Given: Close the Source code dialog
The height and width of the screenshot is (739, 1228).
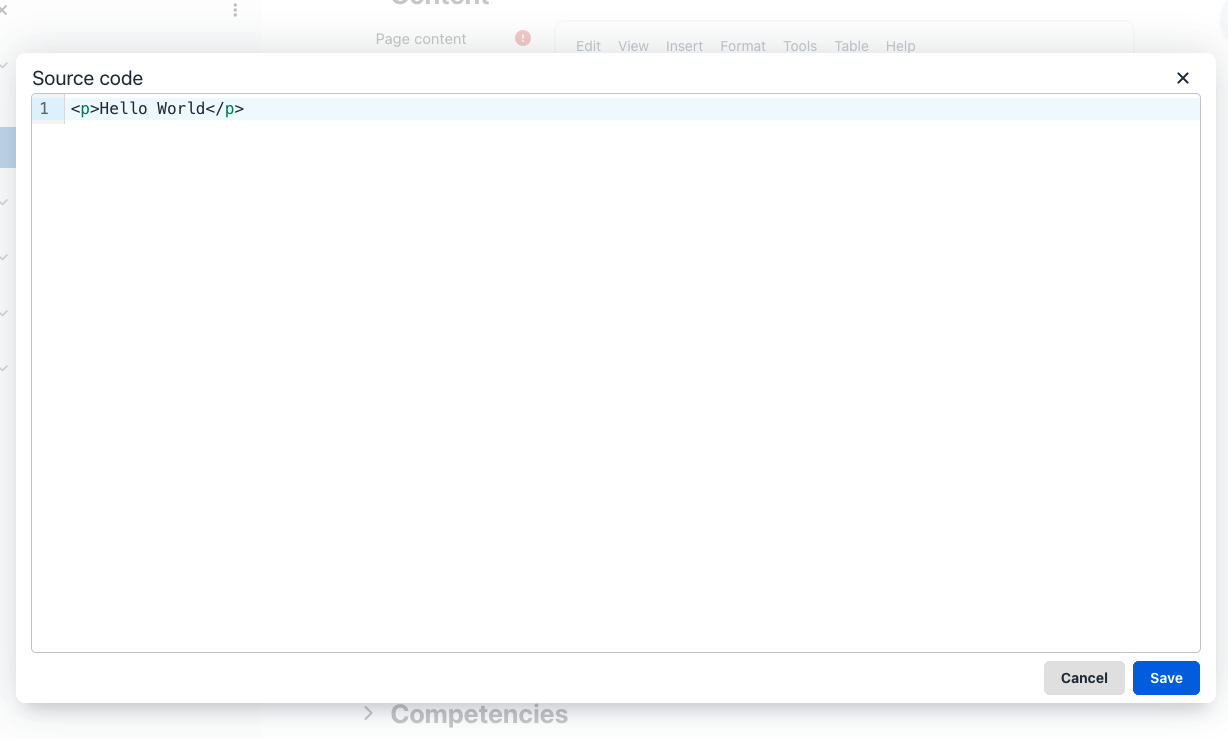Looking at the screenshot, I should pos(1183,78).
